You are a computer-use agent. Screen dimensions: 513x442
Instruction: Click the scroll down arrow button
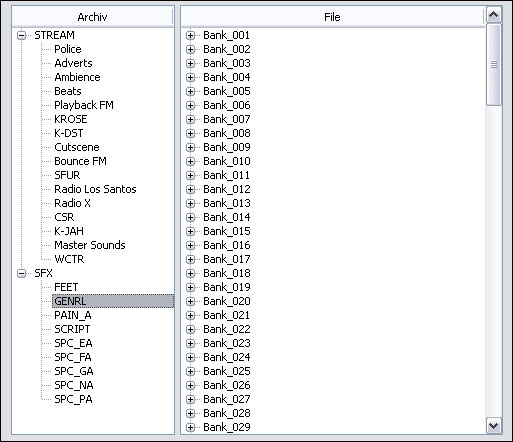point(494,426)
